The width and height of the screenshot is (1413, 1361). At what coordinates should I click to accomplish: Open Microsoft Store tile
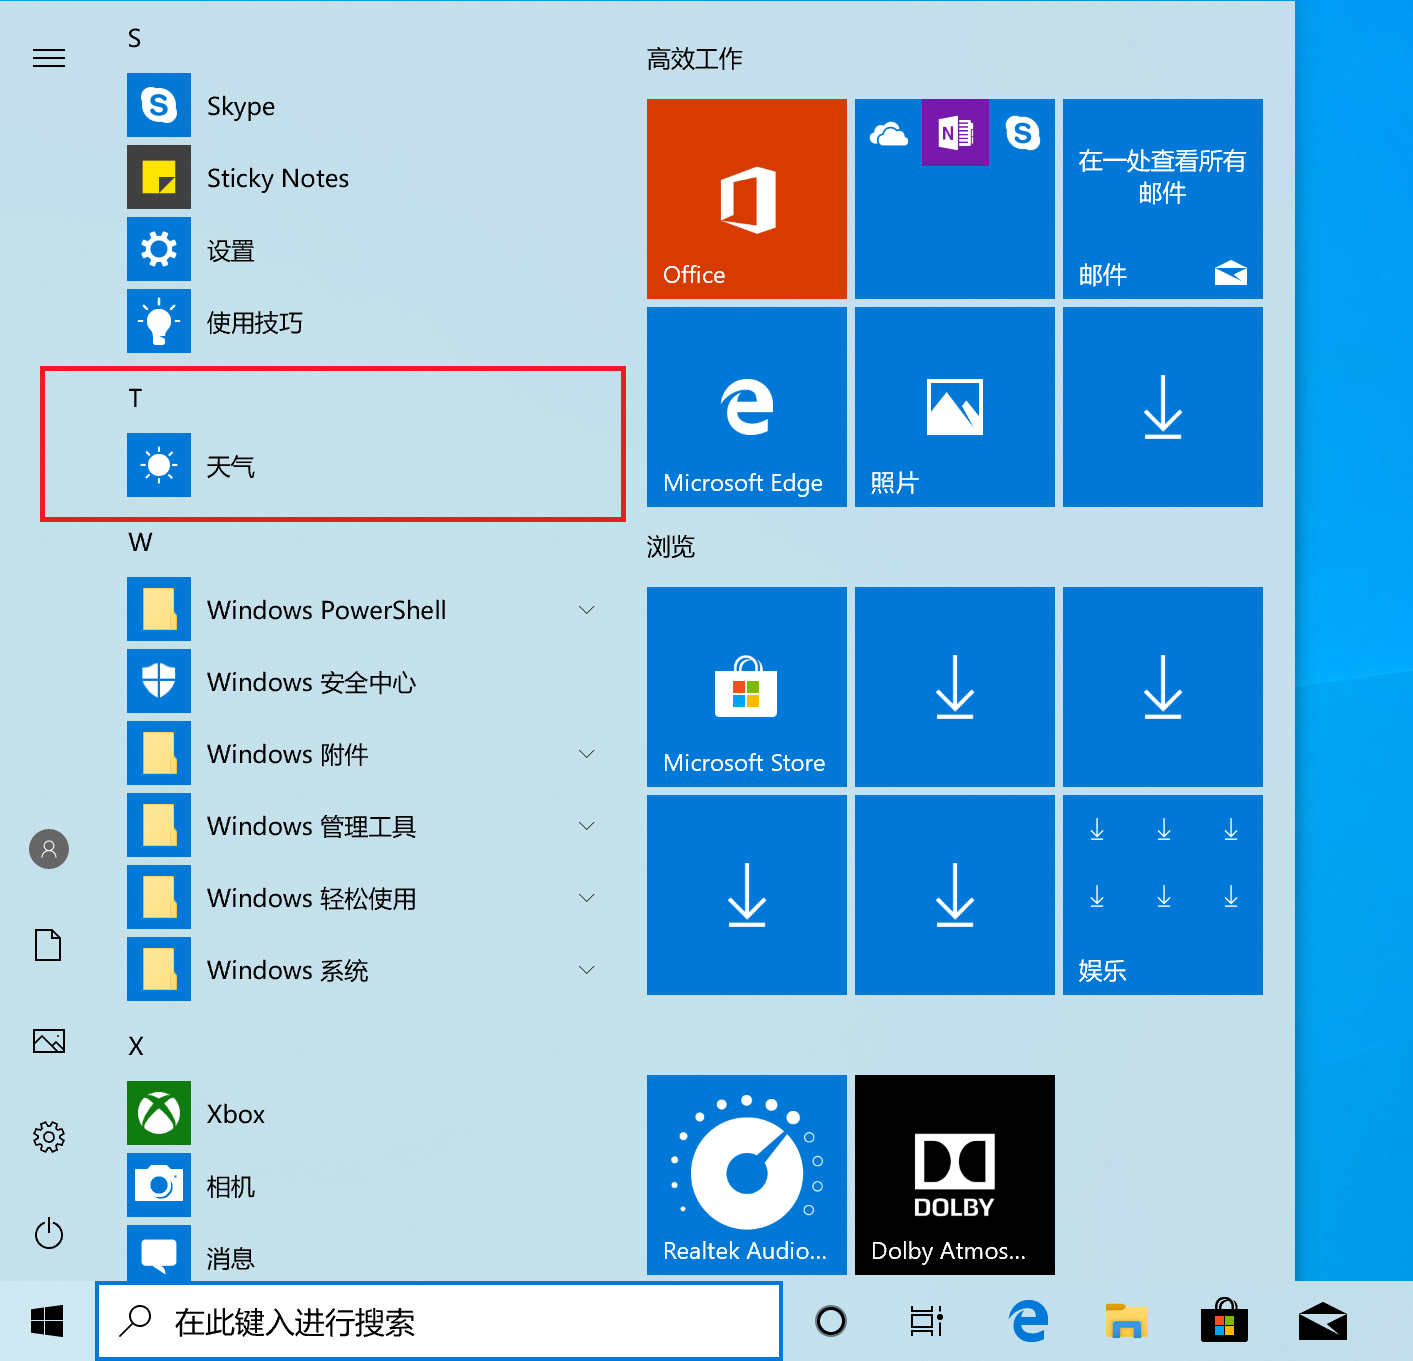(x=747, y=687)
